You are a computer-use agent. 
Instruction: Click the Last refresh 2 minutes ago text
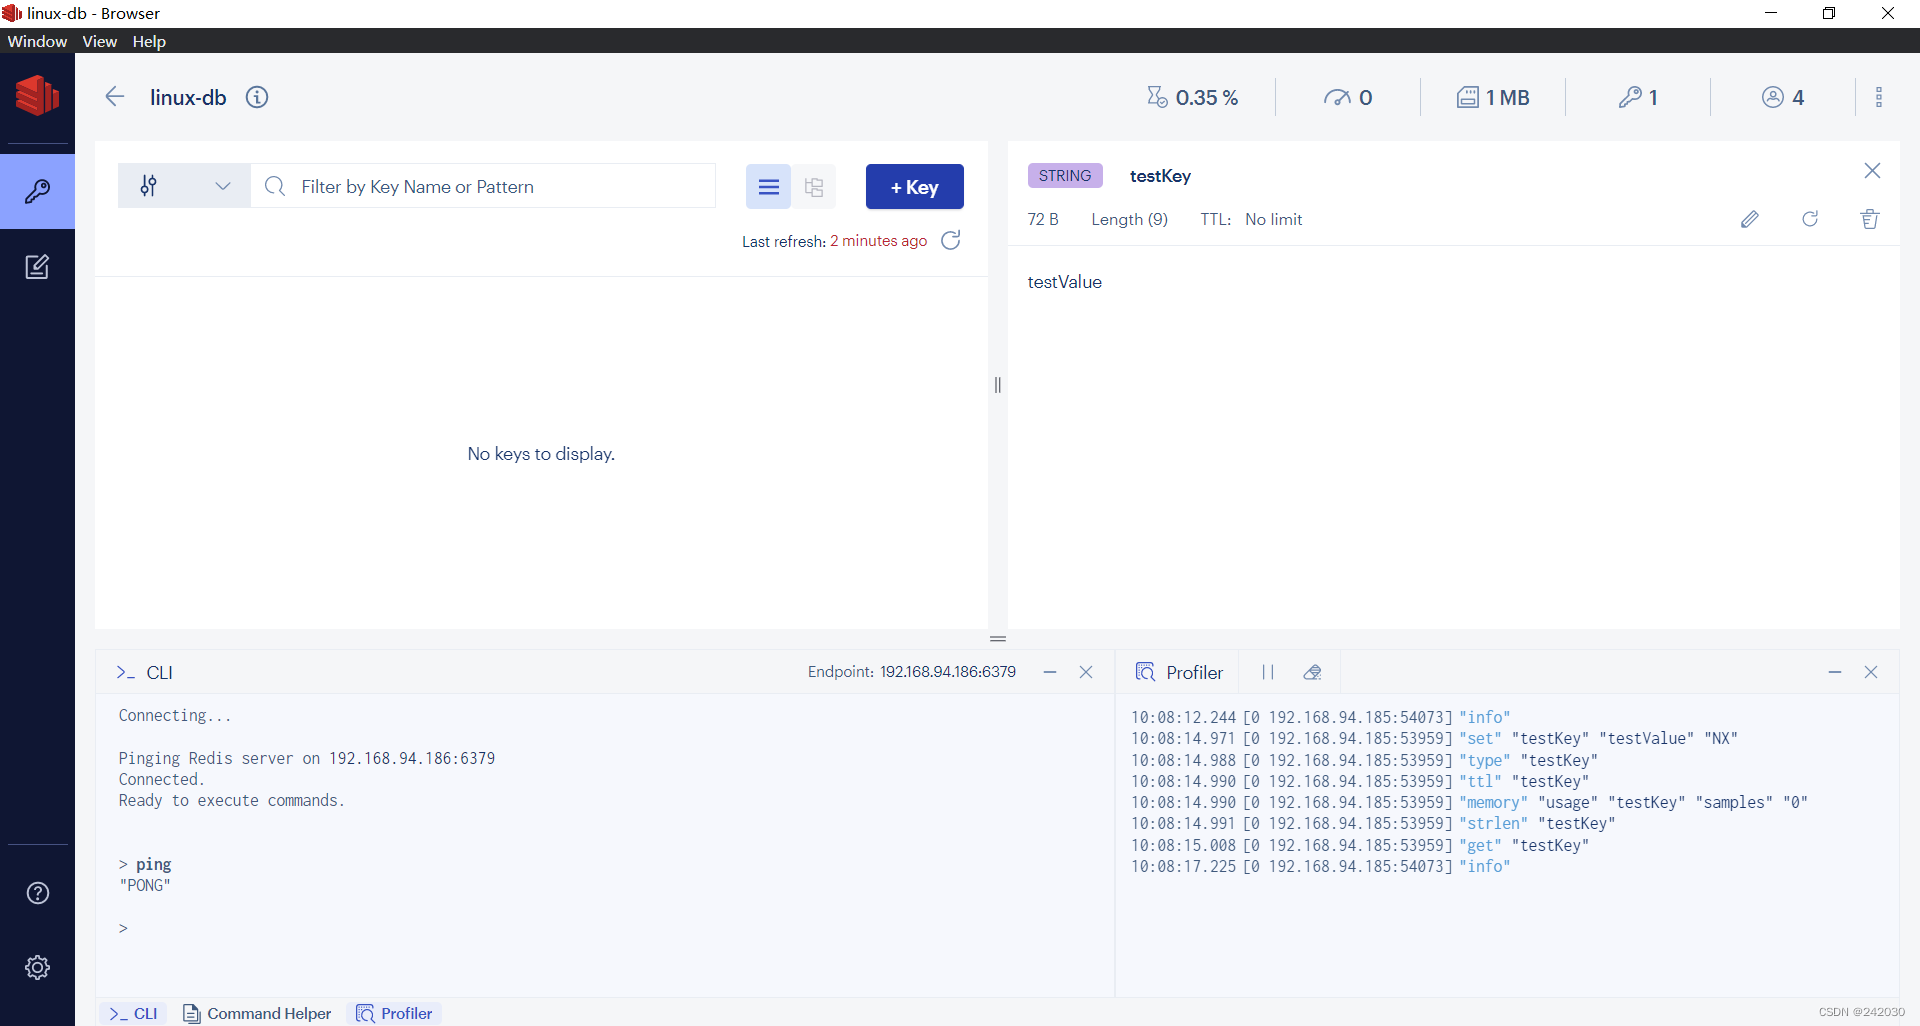point(834,241)
